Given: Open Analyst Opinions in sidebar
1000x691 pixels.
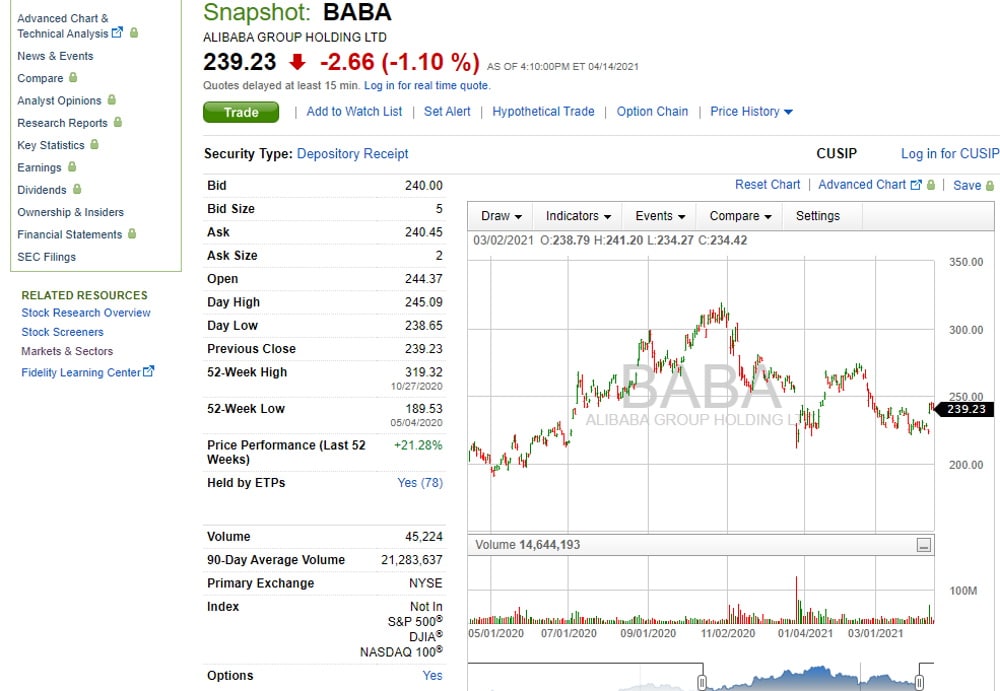Looking at the screenshot, I should pyautogui.click(x=59, y=101).
